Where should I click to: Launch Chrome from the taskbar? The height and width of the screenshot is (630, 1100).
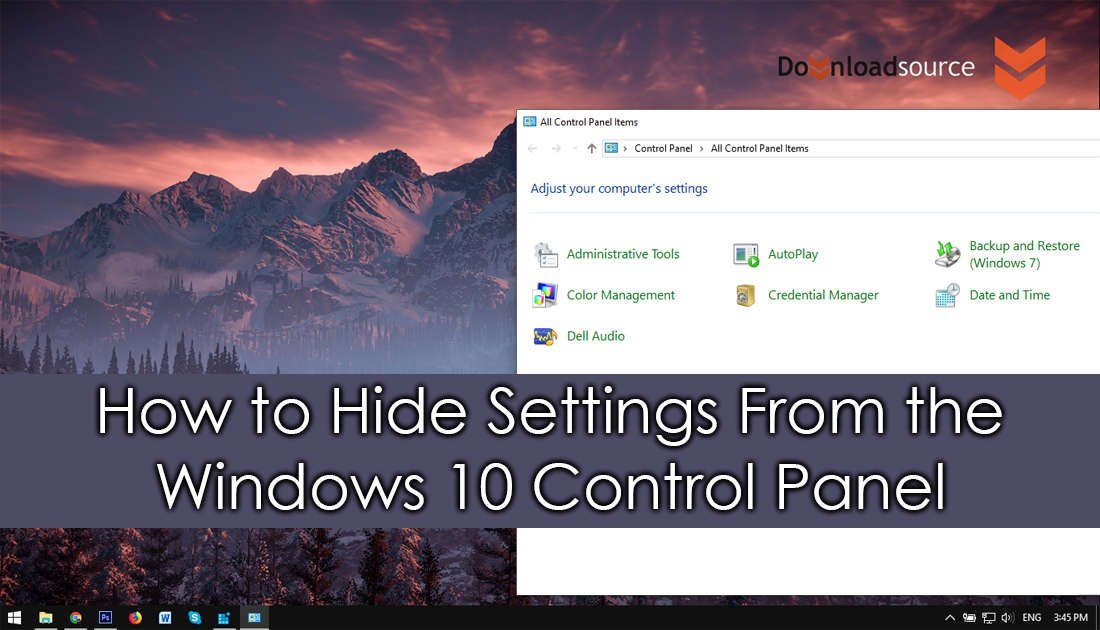pos(76,617)
